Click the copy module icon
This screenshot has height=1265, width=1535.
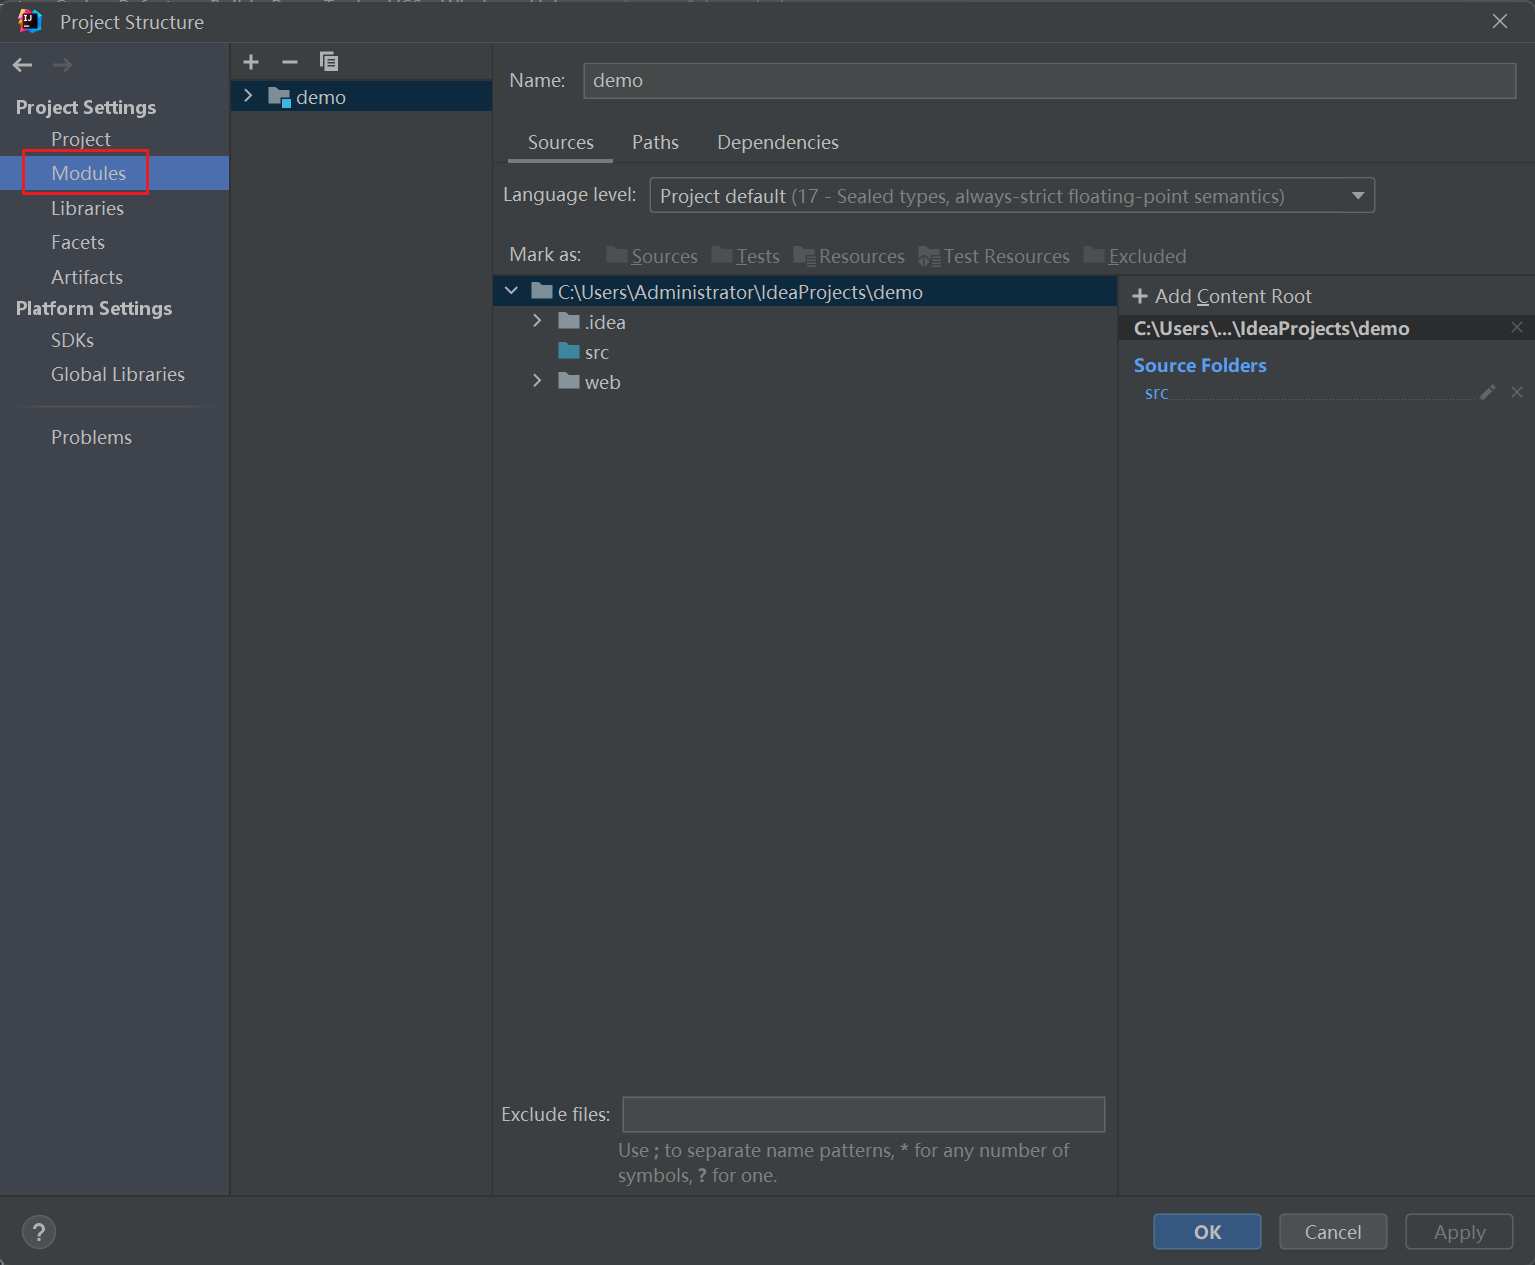[x=328, y=62]
